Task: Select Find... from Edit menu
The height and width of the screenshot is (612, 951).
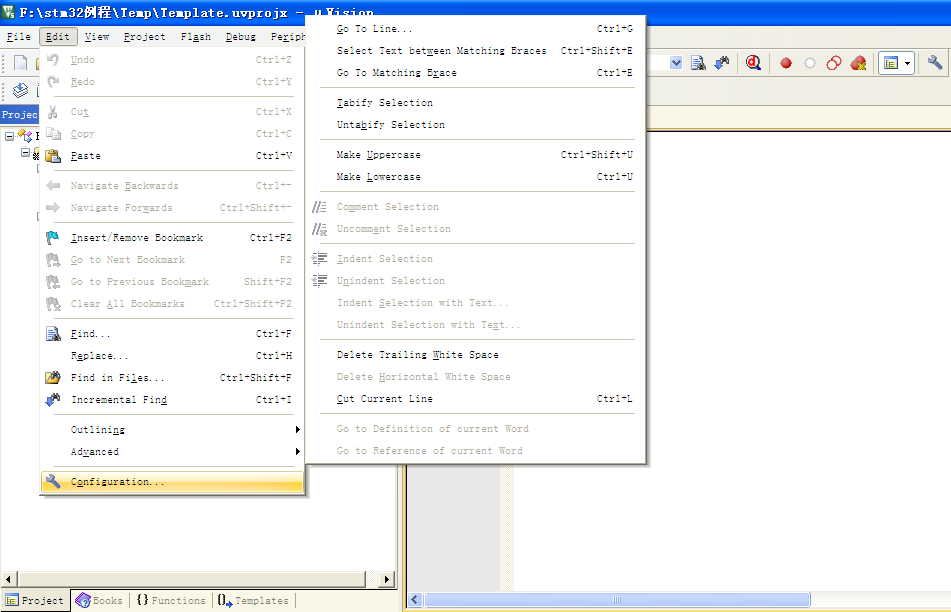Action: (x=172, y=334)
